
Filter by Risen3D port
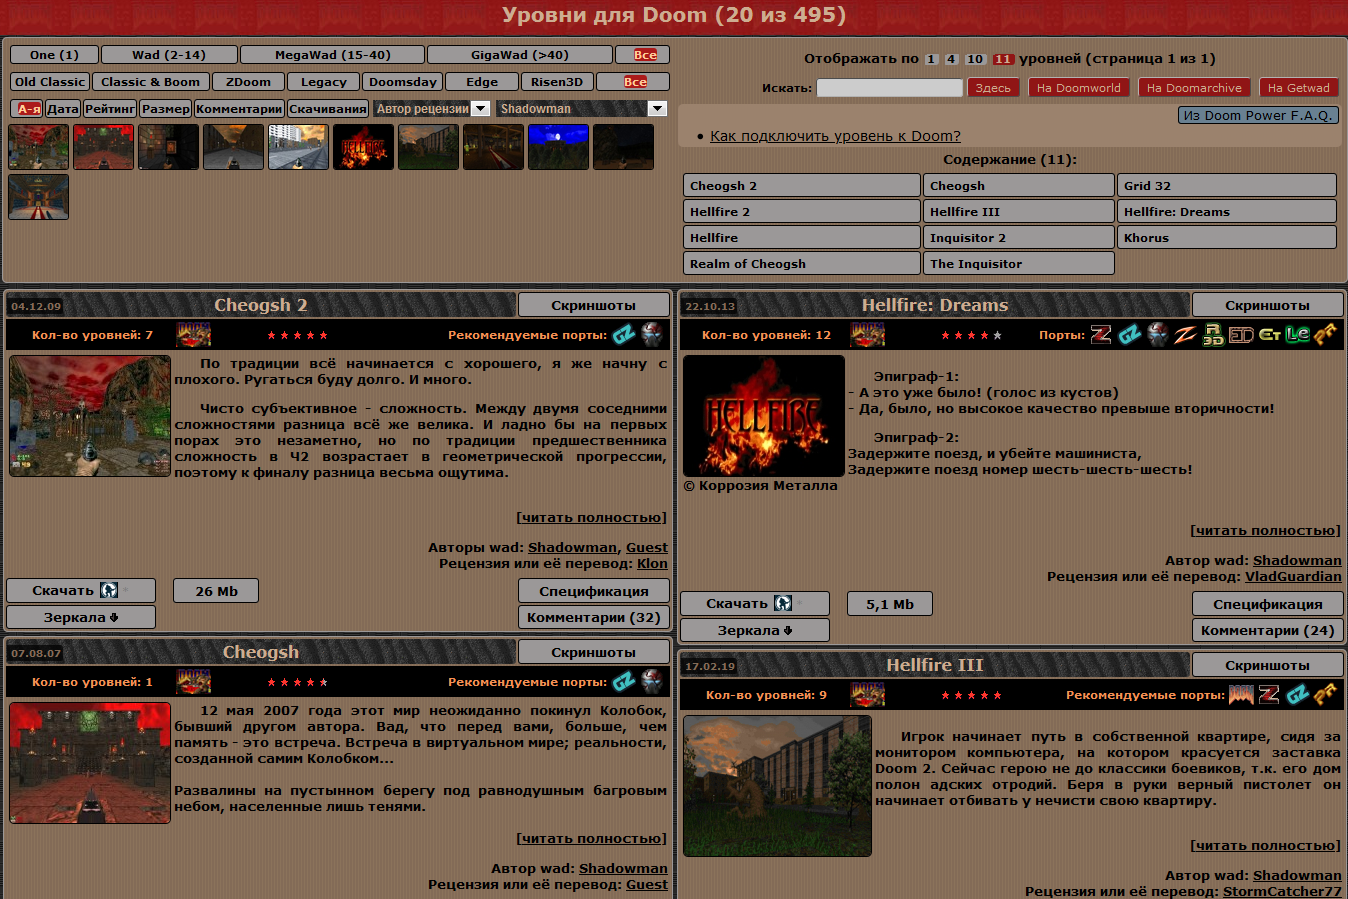click(557, 82)
